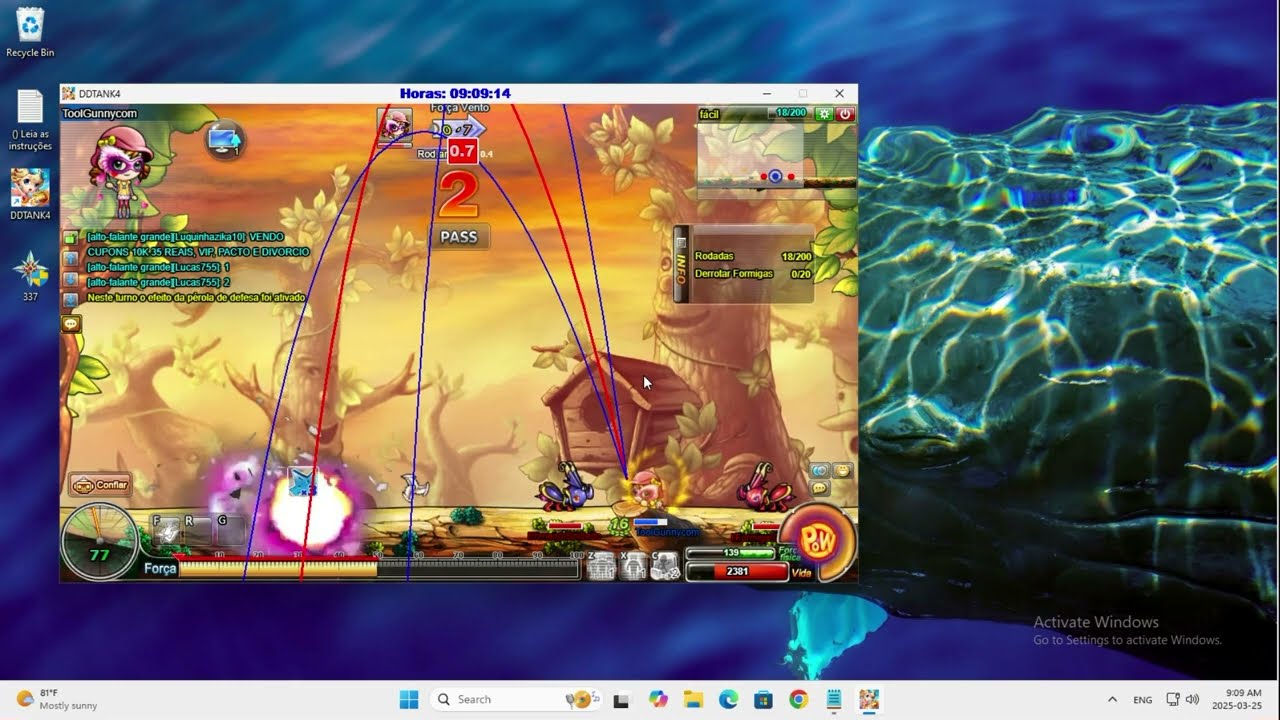Click the Confiar auto-play button

point(100,485)
